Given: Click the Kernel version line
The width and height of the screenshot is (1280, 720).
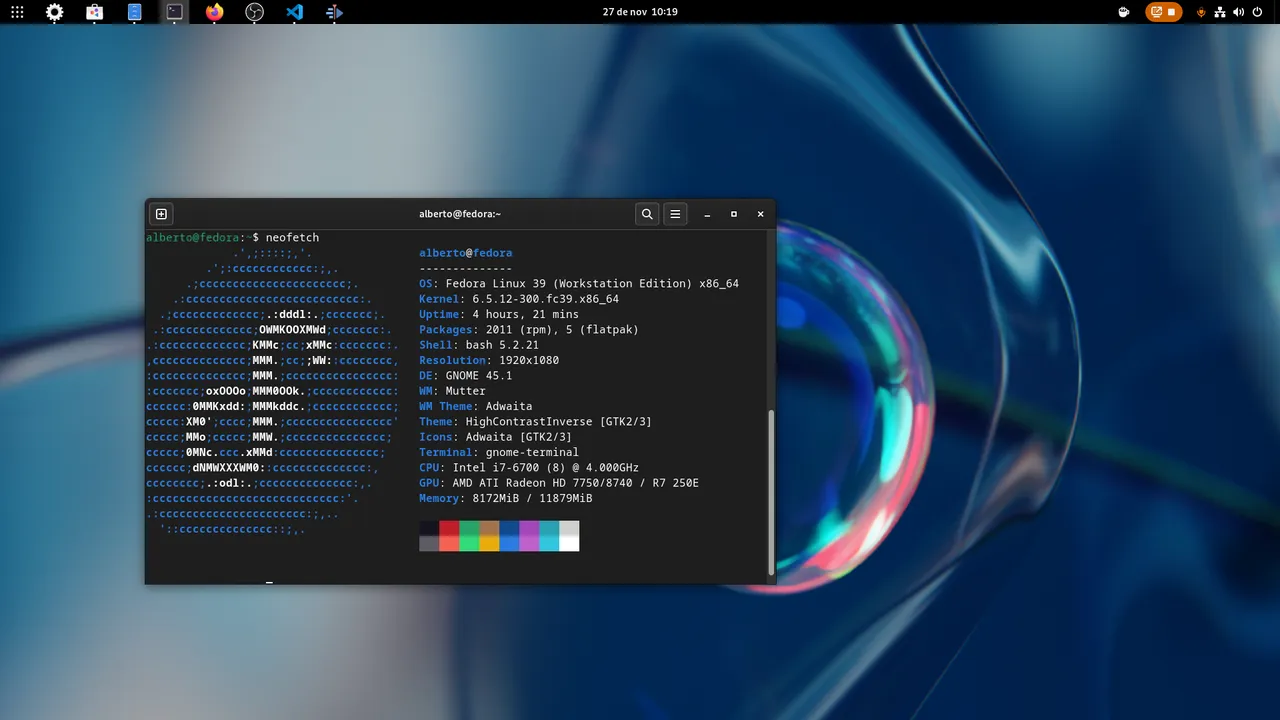Looking at the screenshot, I should pos(519,299).
